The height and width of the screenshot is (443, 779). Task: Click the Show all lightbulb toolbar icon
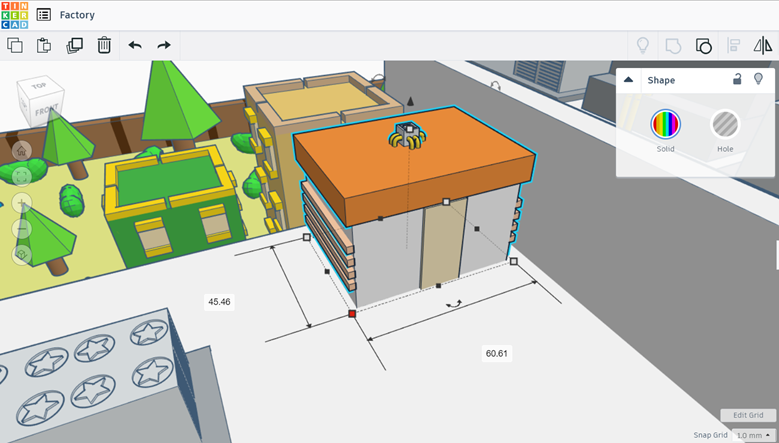[643, 45]
